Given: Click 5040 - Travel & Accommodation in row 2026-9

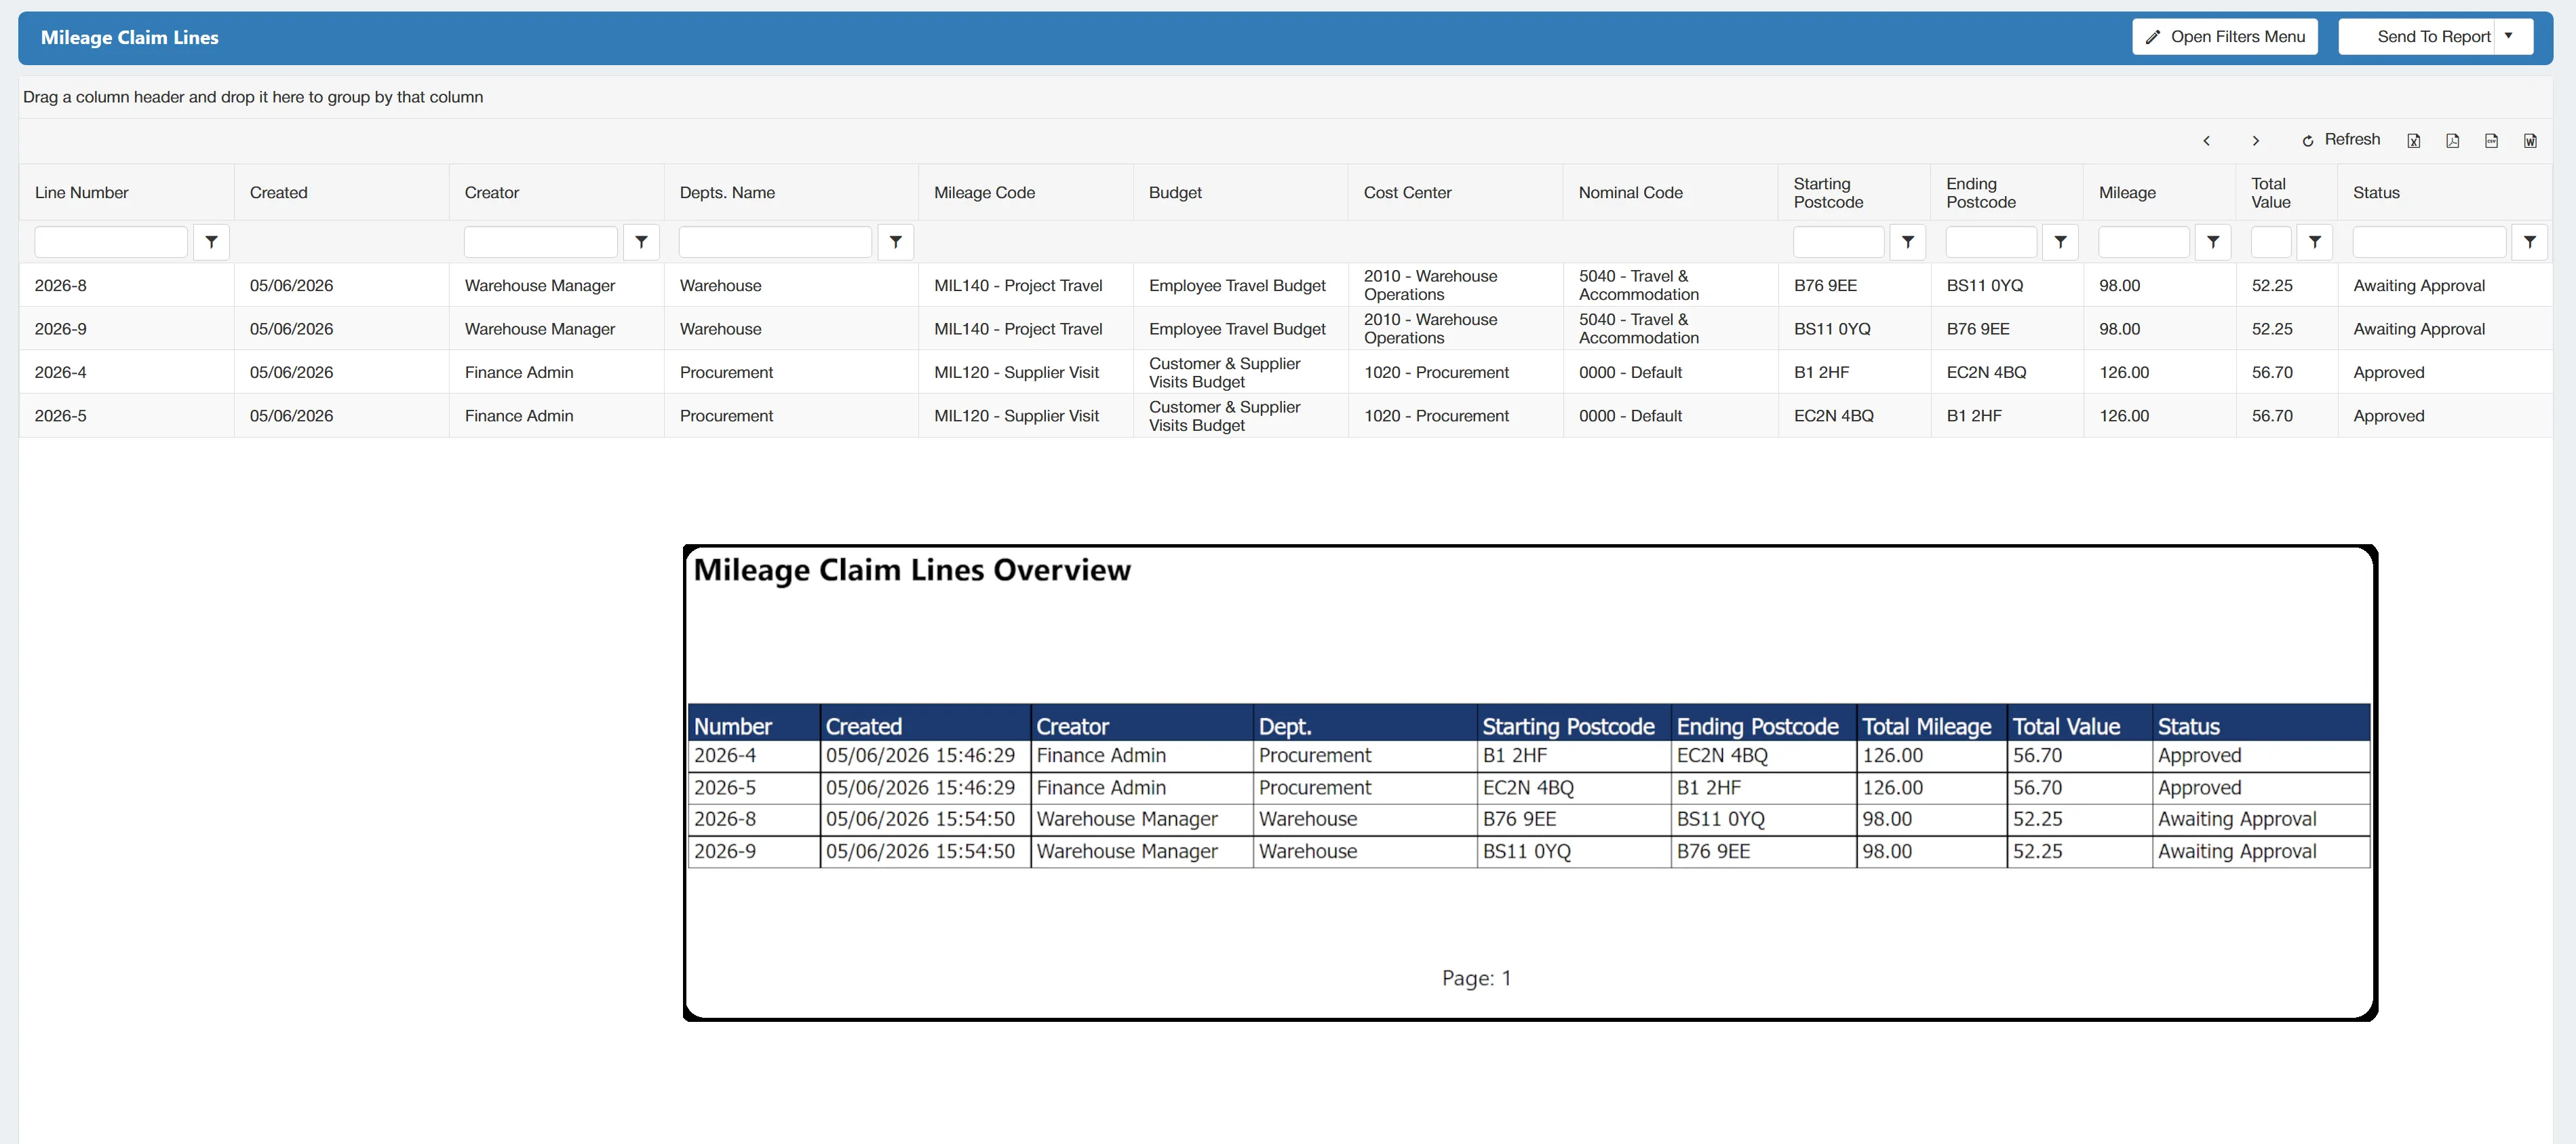Looking at the screenshot, I should [1639, 329].
